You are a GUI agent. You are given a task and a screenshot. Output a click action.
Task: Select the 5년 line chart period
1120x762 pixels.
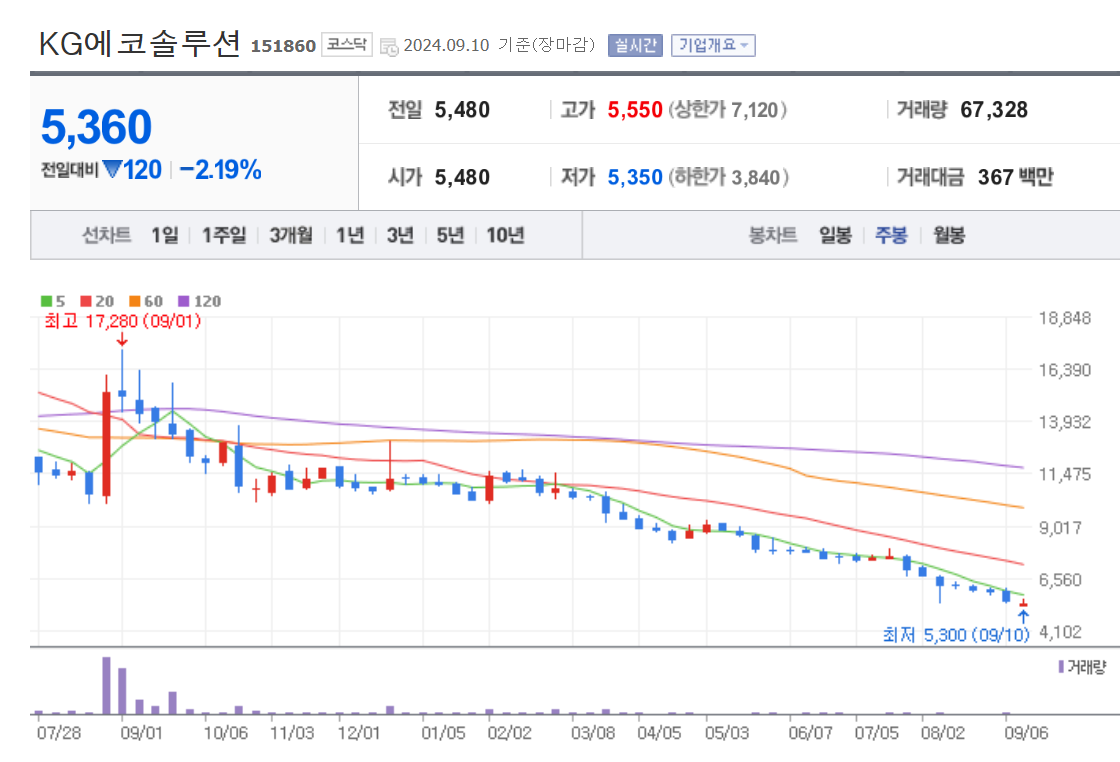tap(450, 235)
